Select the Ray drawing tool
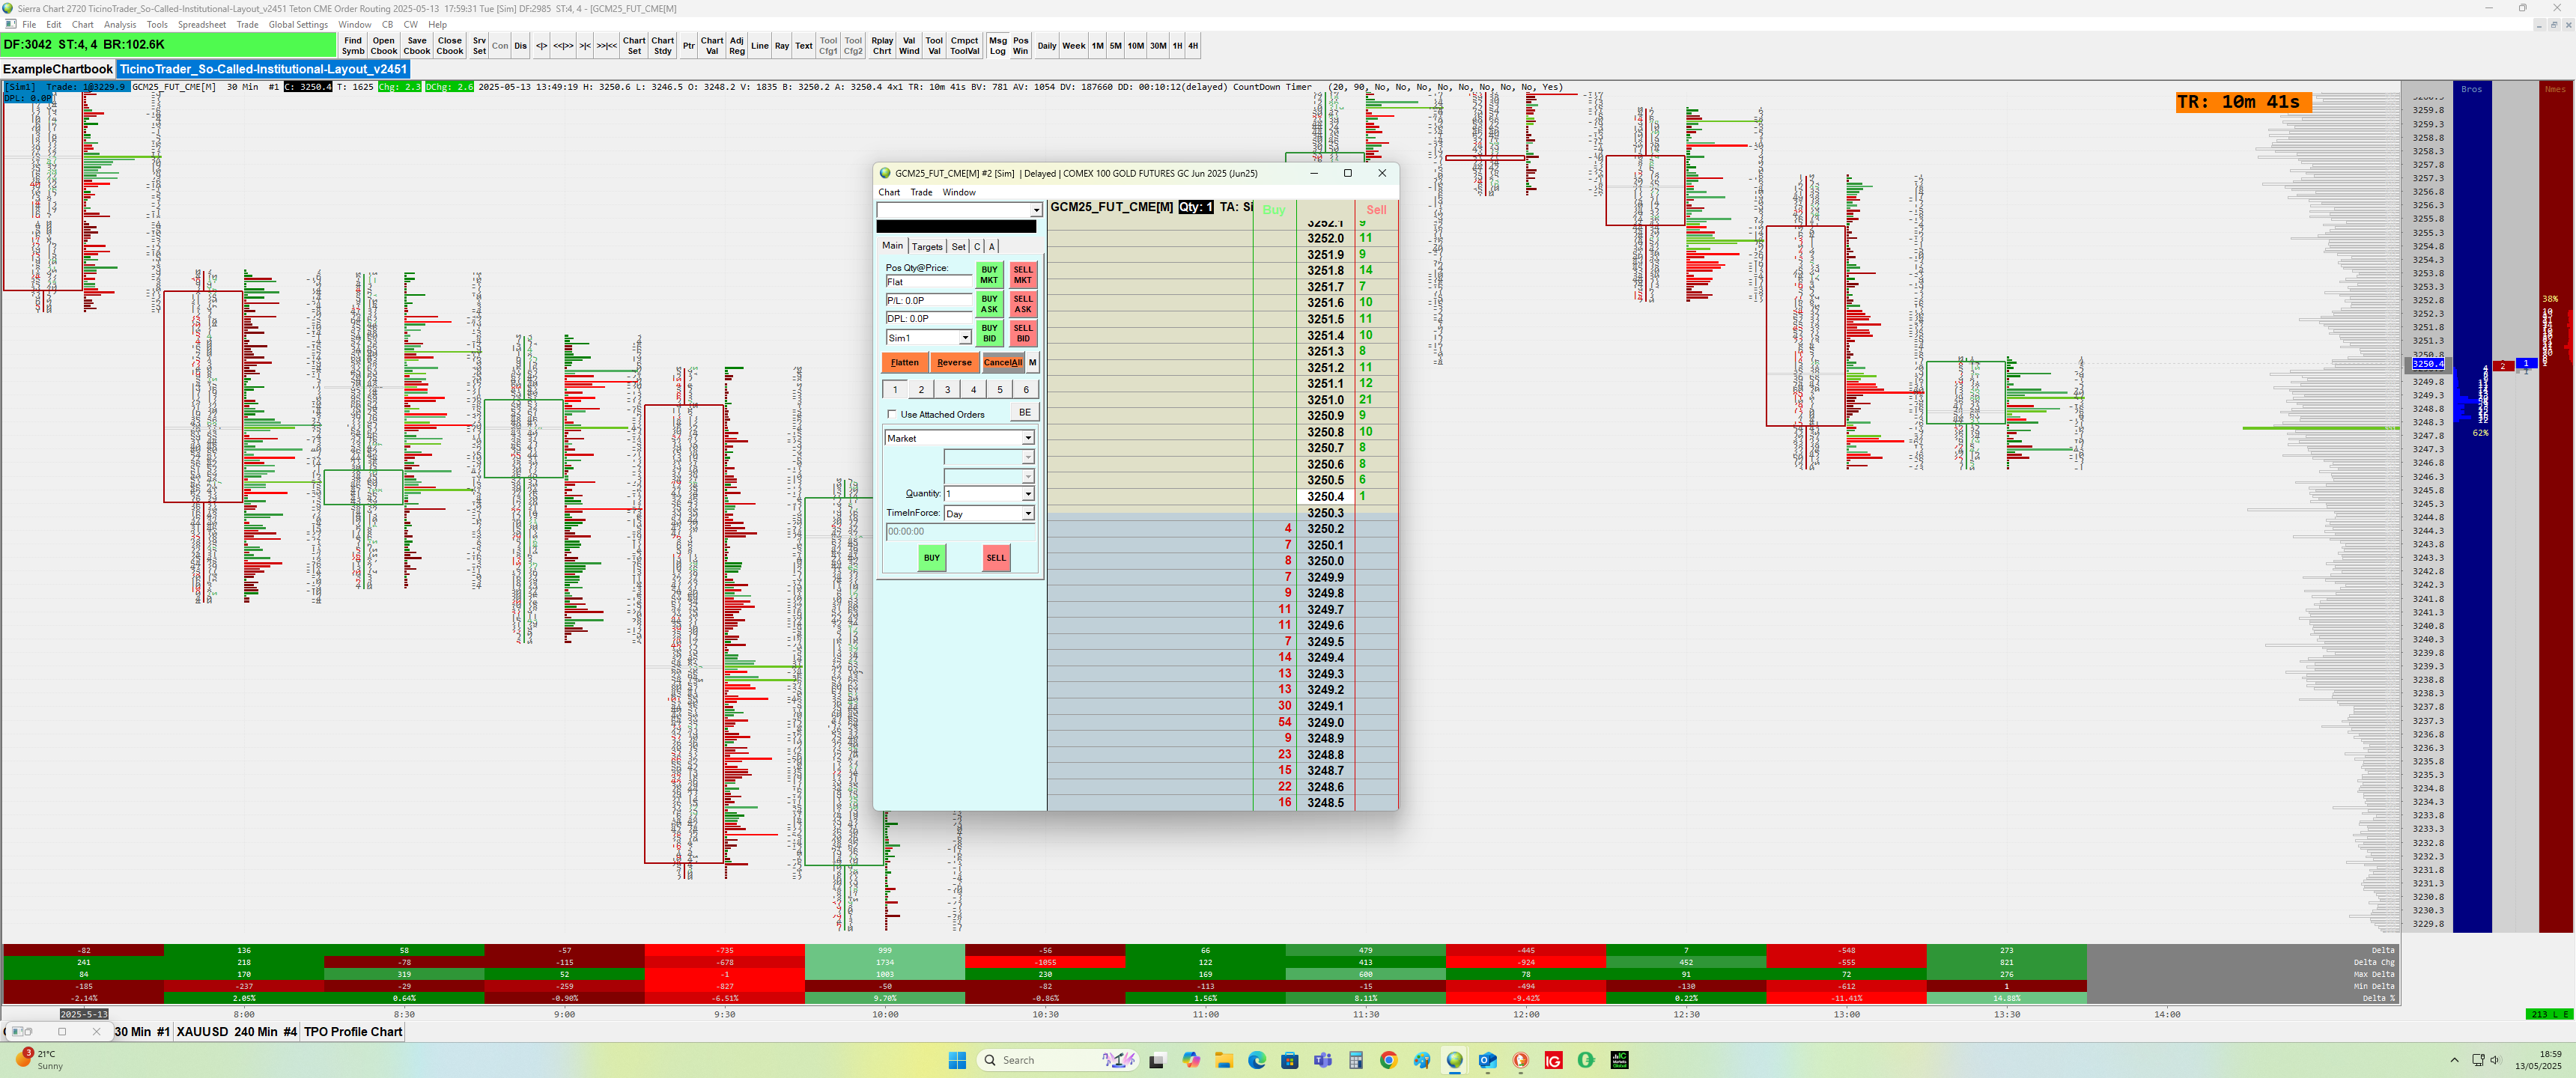 tap(782, 46)
